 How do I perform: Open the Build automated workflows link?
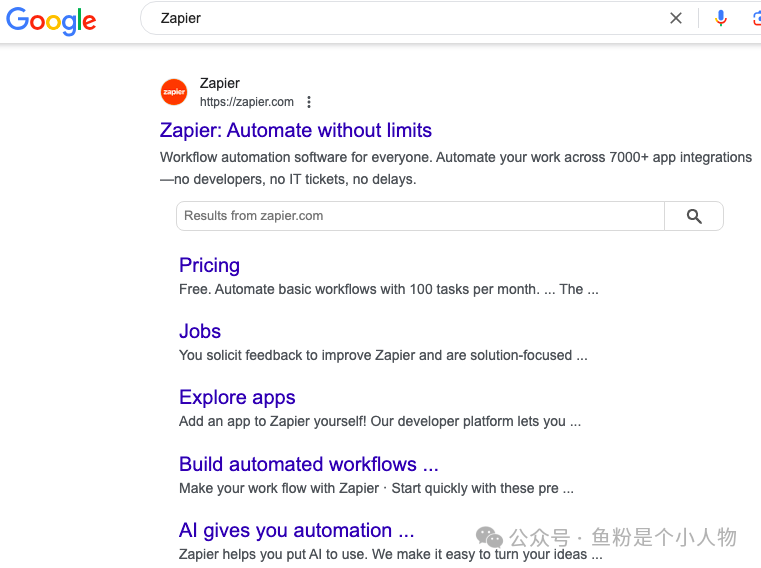pyautogui.click(x=309, y=465)
